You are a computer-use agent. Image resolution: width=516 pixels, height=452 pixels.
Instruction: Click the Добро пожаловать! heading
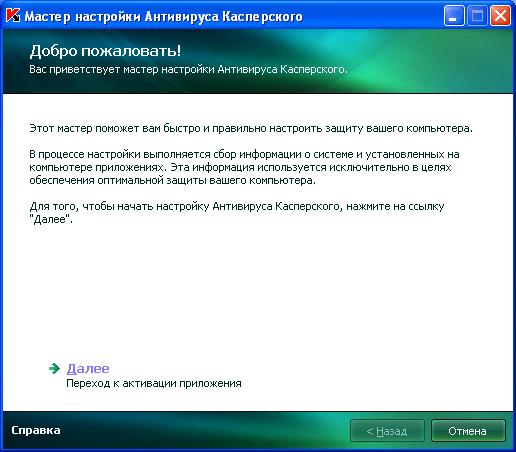pyautogui.click(x=105, y=51)
